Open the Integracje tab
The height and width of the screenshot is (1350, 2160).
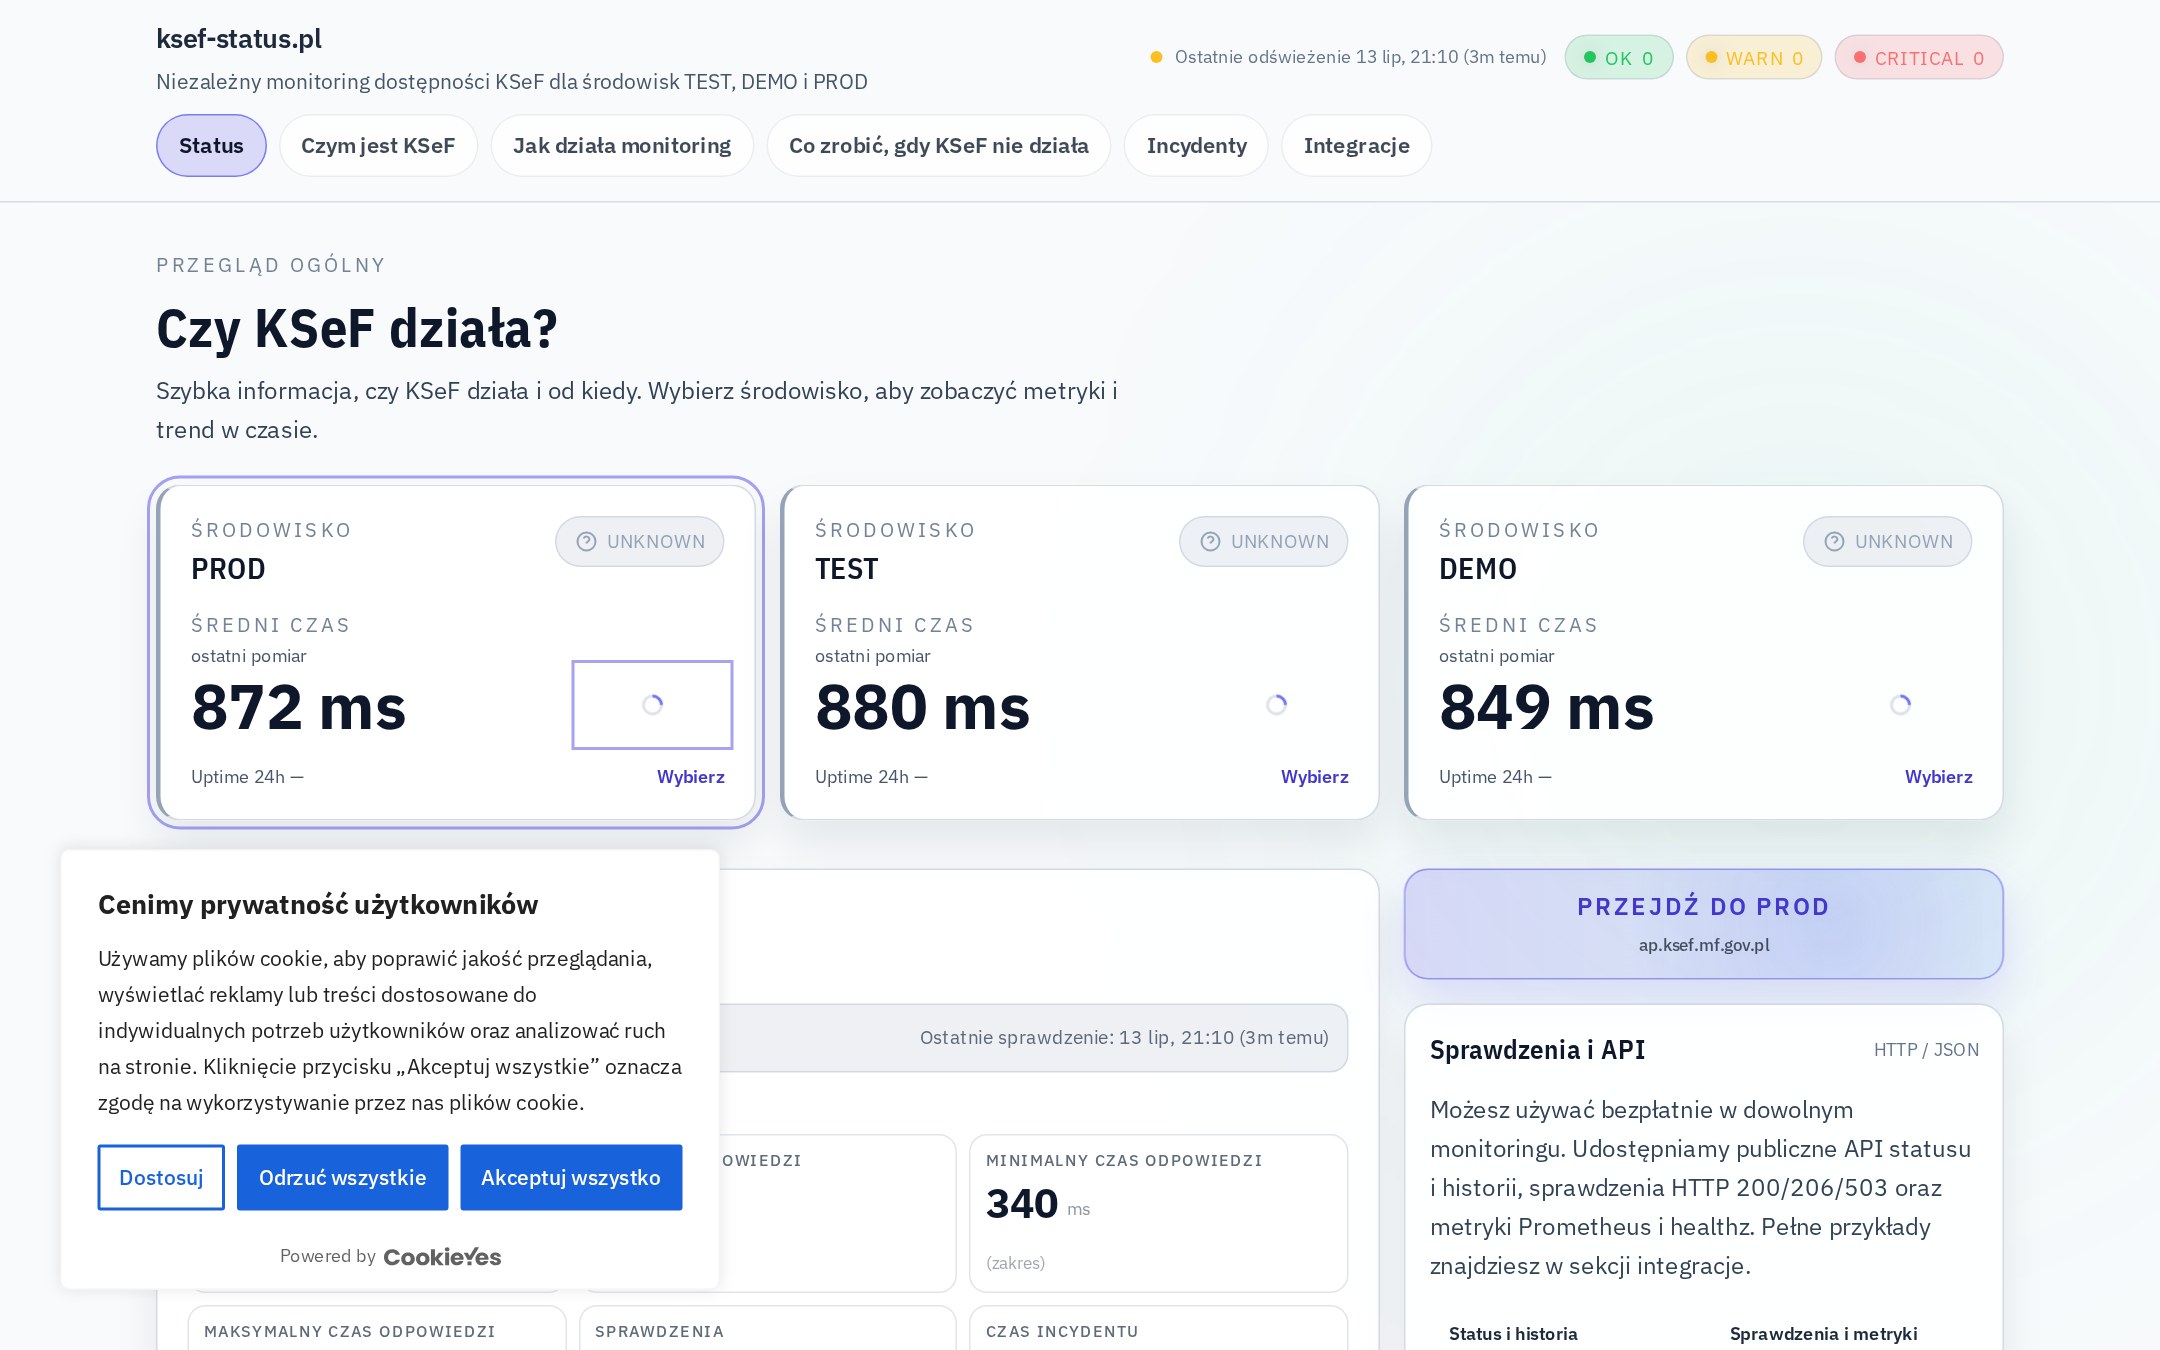pos(1357,146)
